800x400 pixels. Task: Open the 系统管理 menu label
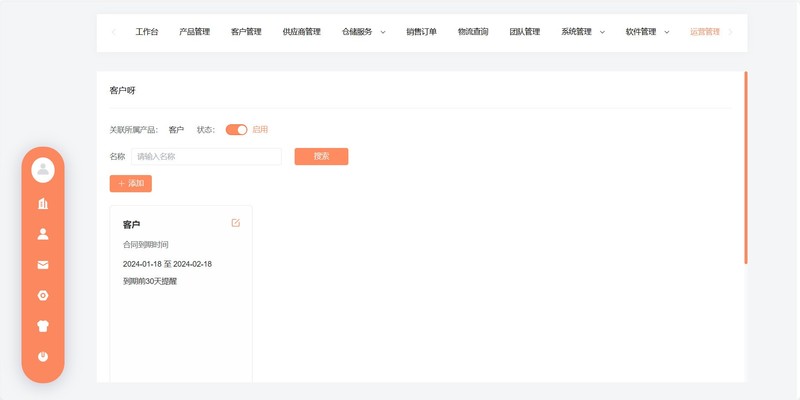tap(576, 32)
